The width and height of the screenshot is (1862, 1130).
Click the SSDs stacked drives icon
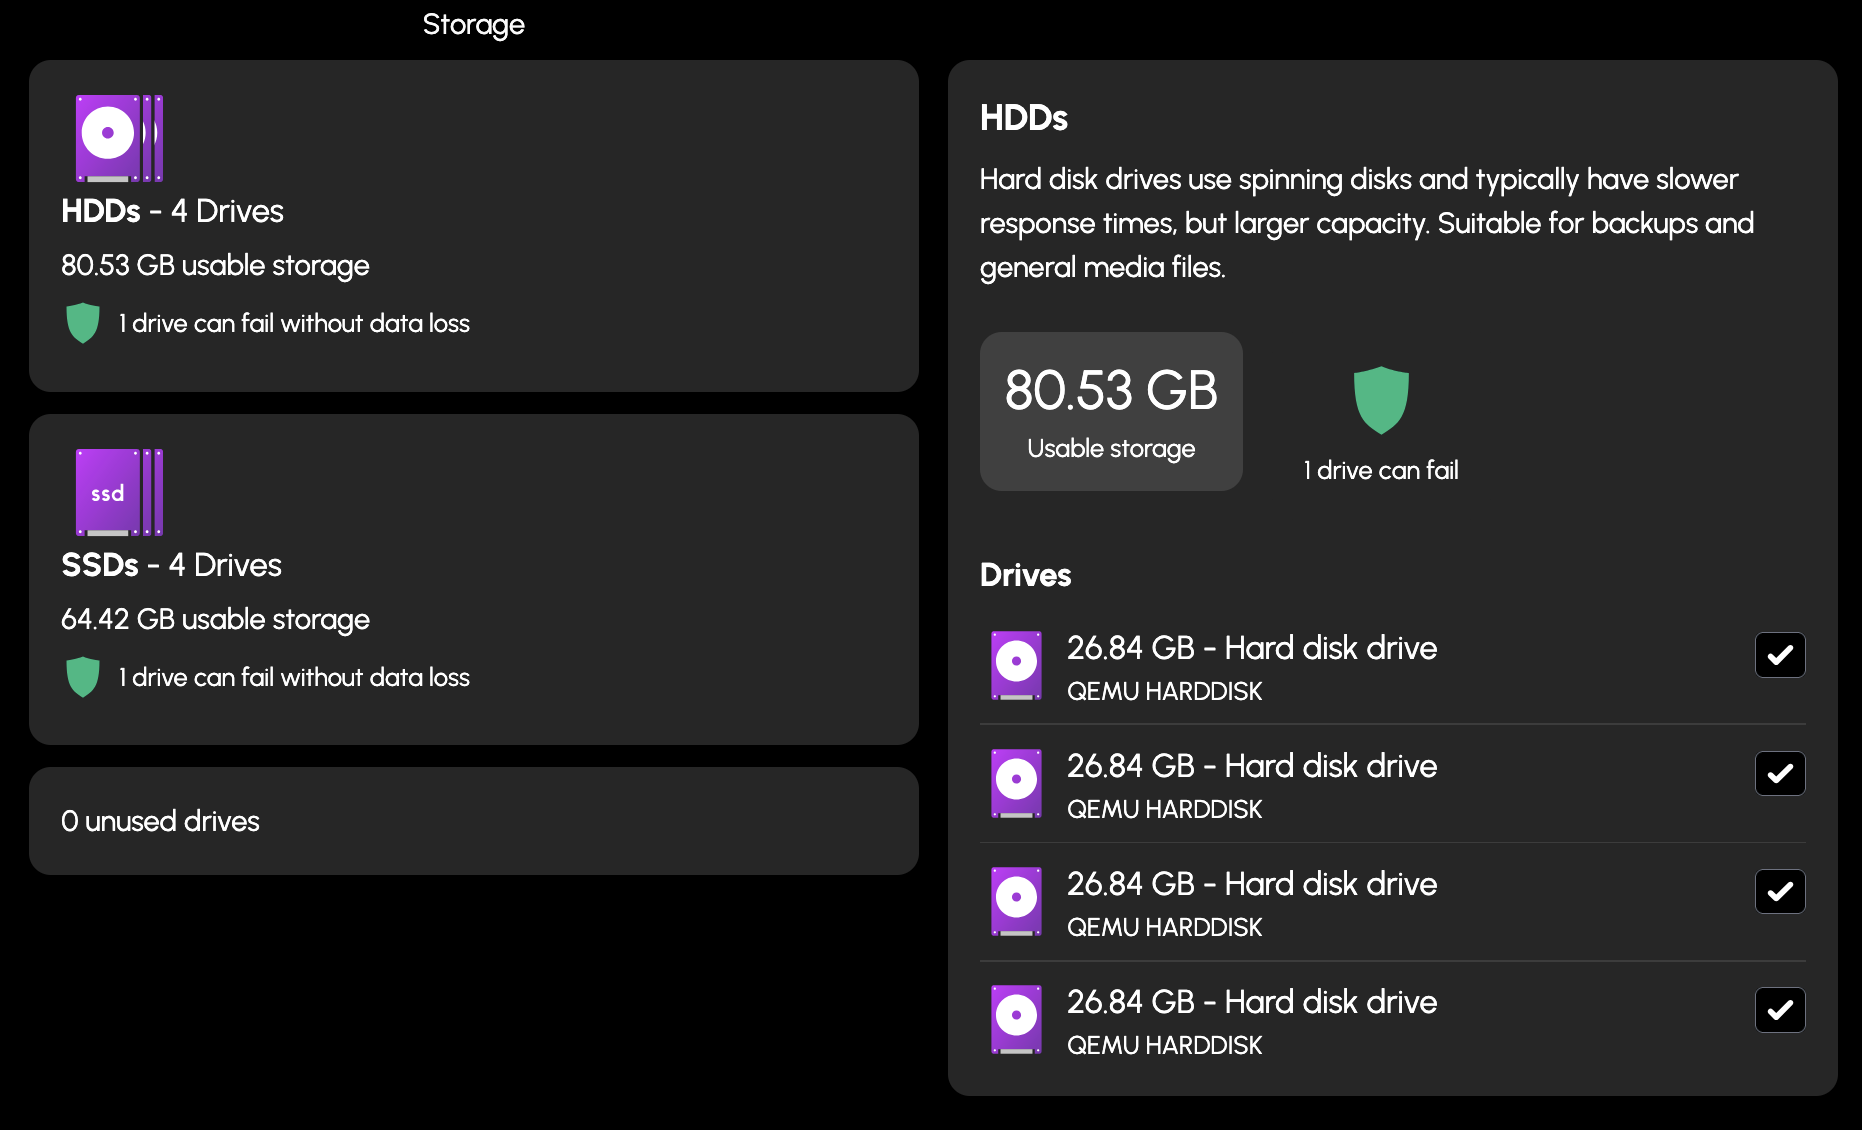[119, 492]
